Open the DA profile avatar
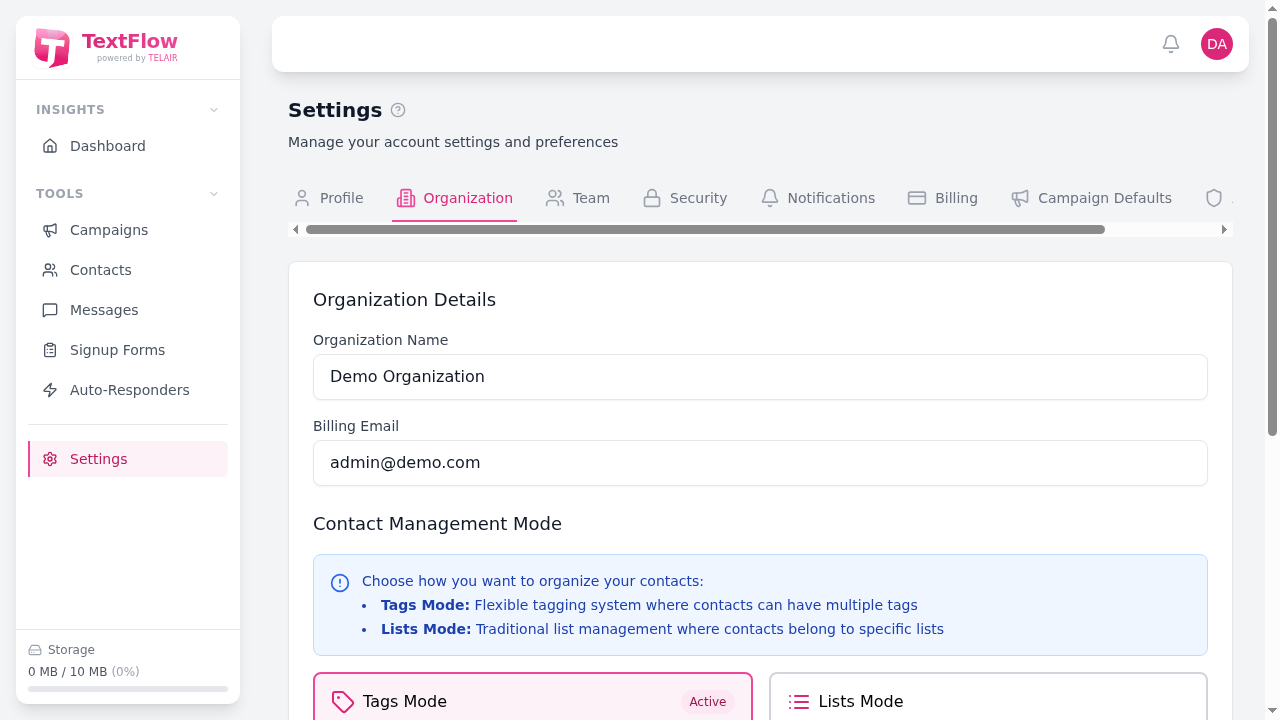 coord(1216,44)
